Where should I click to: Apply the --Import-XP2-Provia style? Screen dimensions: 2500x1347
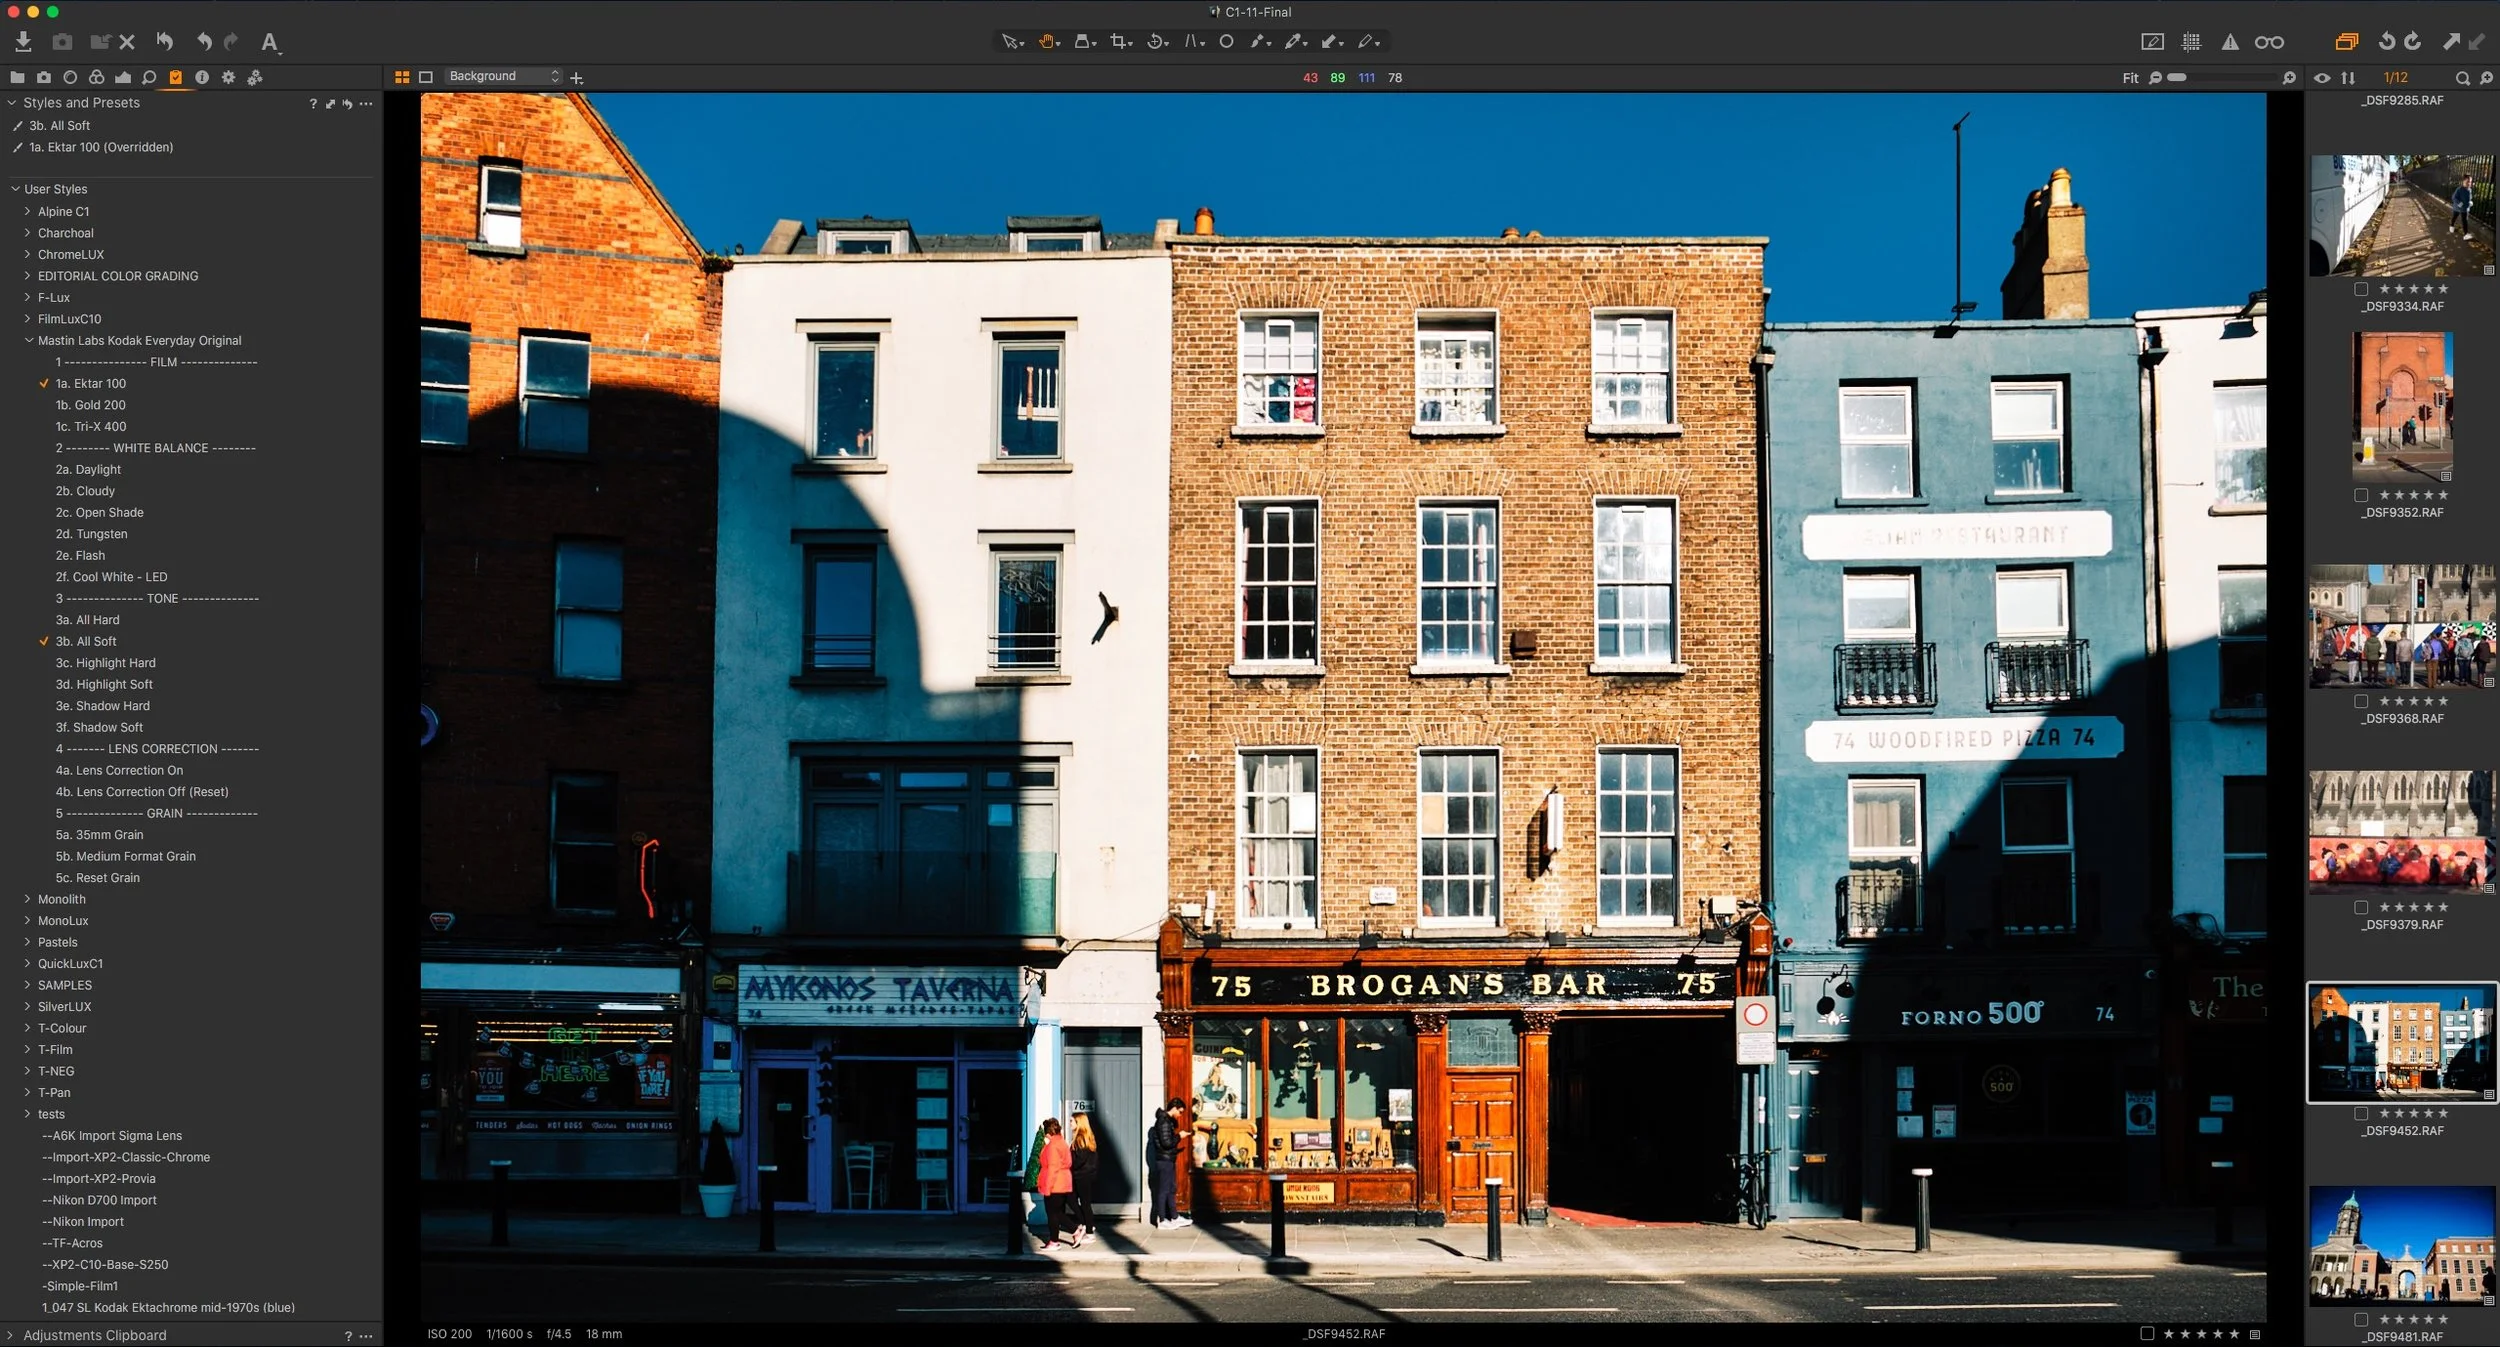(x=98, y=1178)
